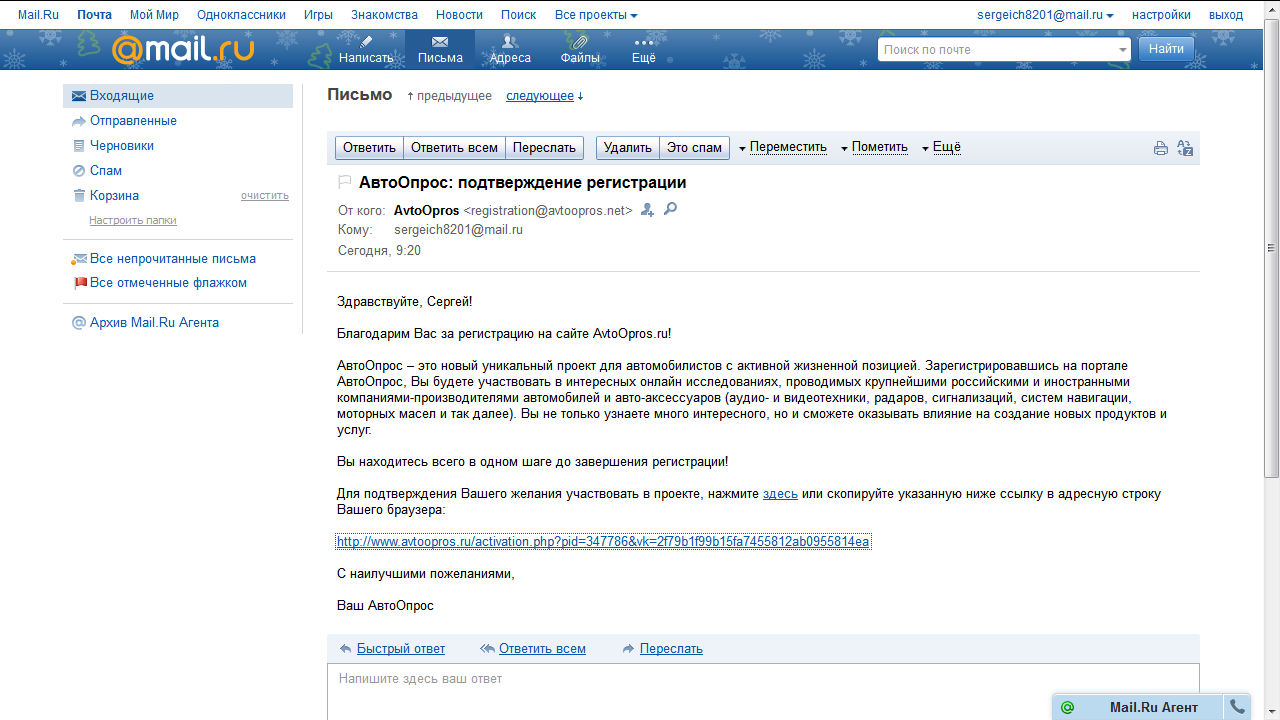1280x720 pixels.
Task: Click Настроить папки link
Action: click(x=133, y=220)
